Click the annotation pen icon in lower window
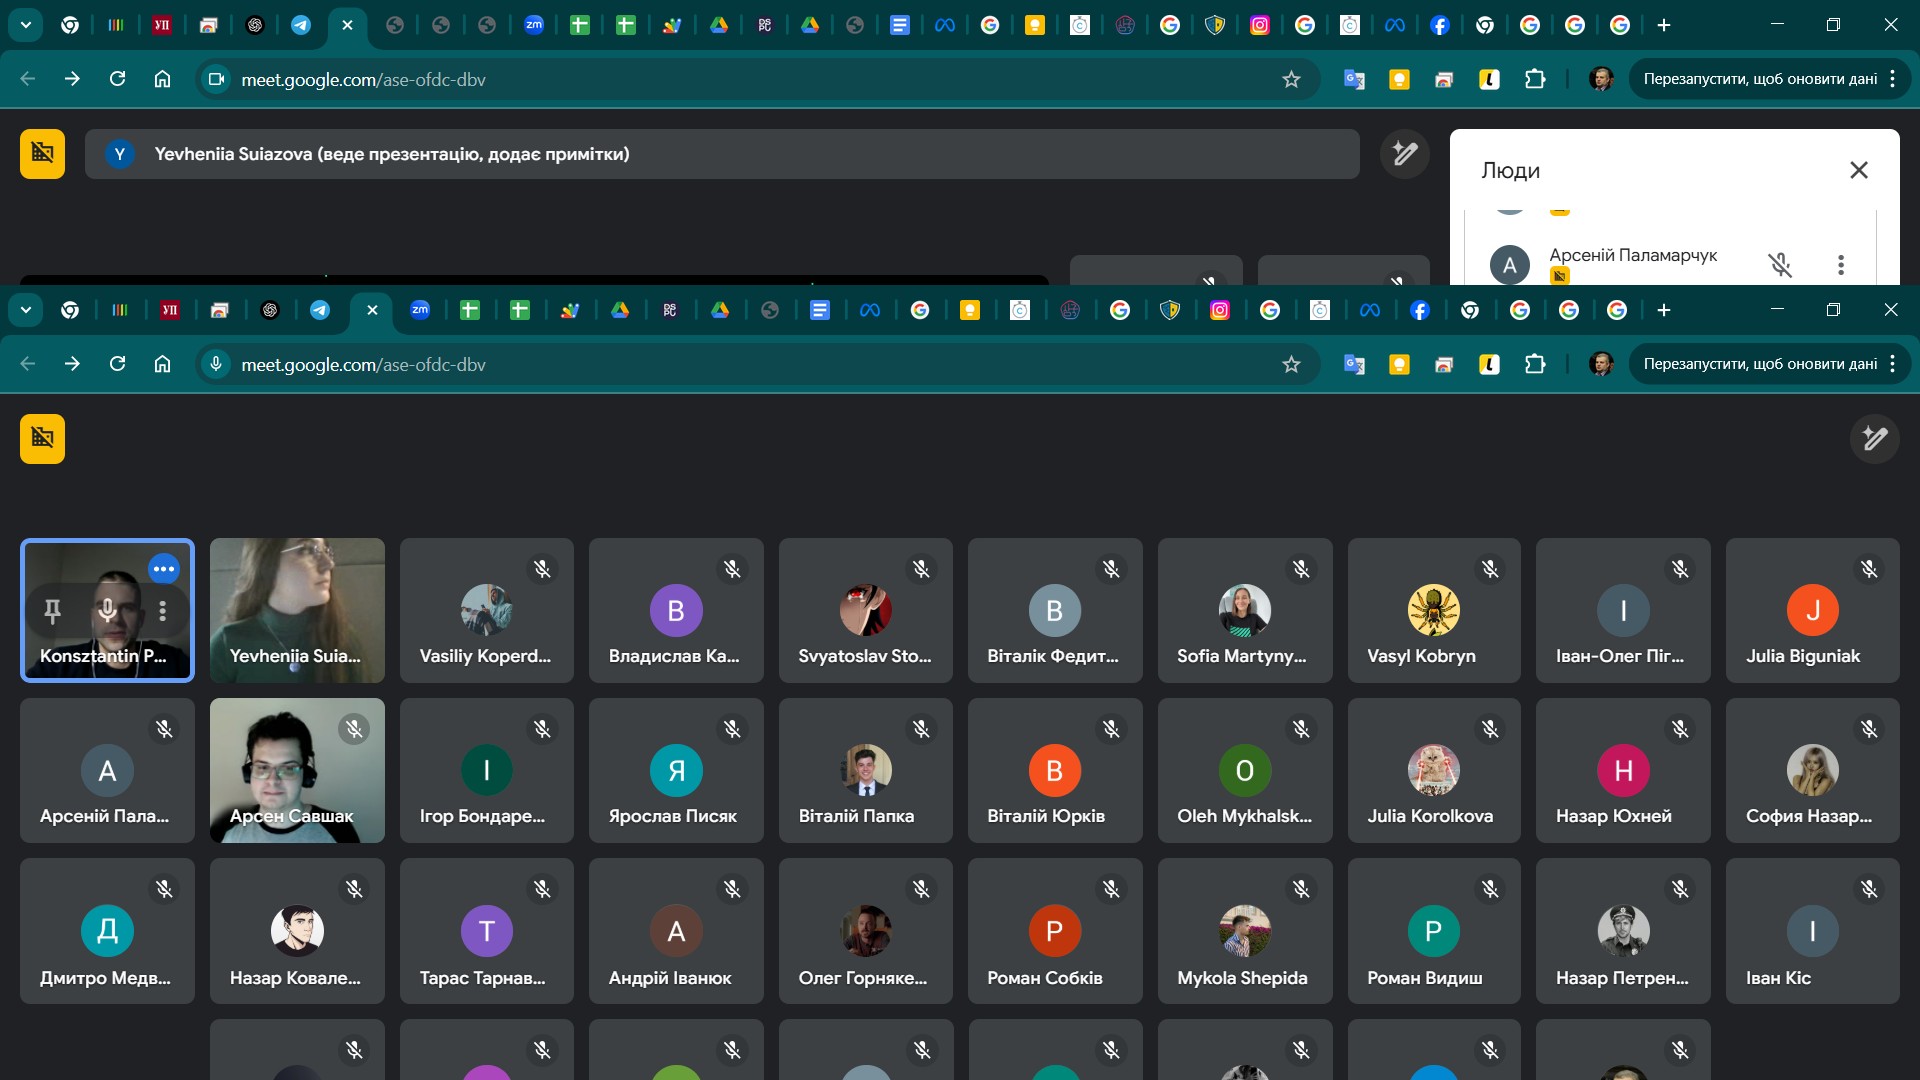 tap(1874, 439)
